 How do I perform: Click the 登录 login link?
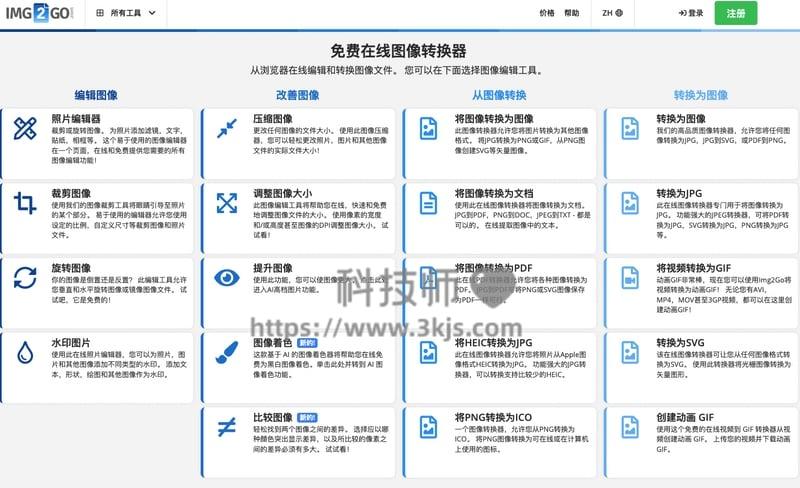[x=691, y=13]
